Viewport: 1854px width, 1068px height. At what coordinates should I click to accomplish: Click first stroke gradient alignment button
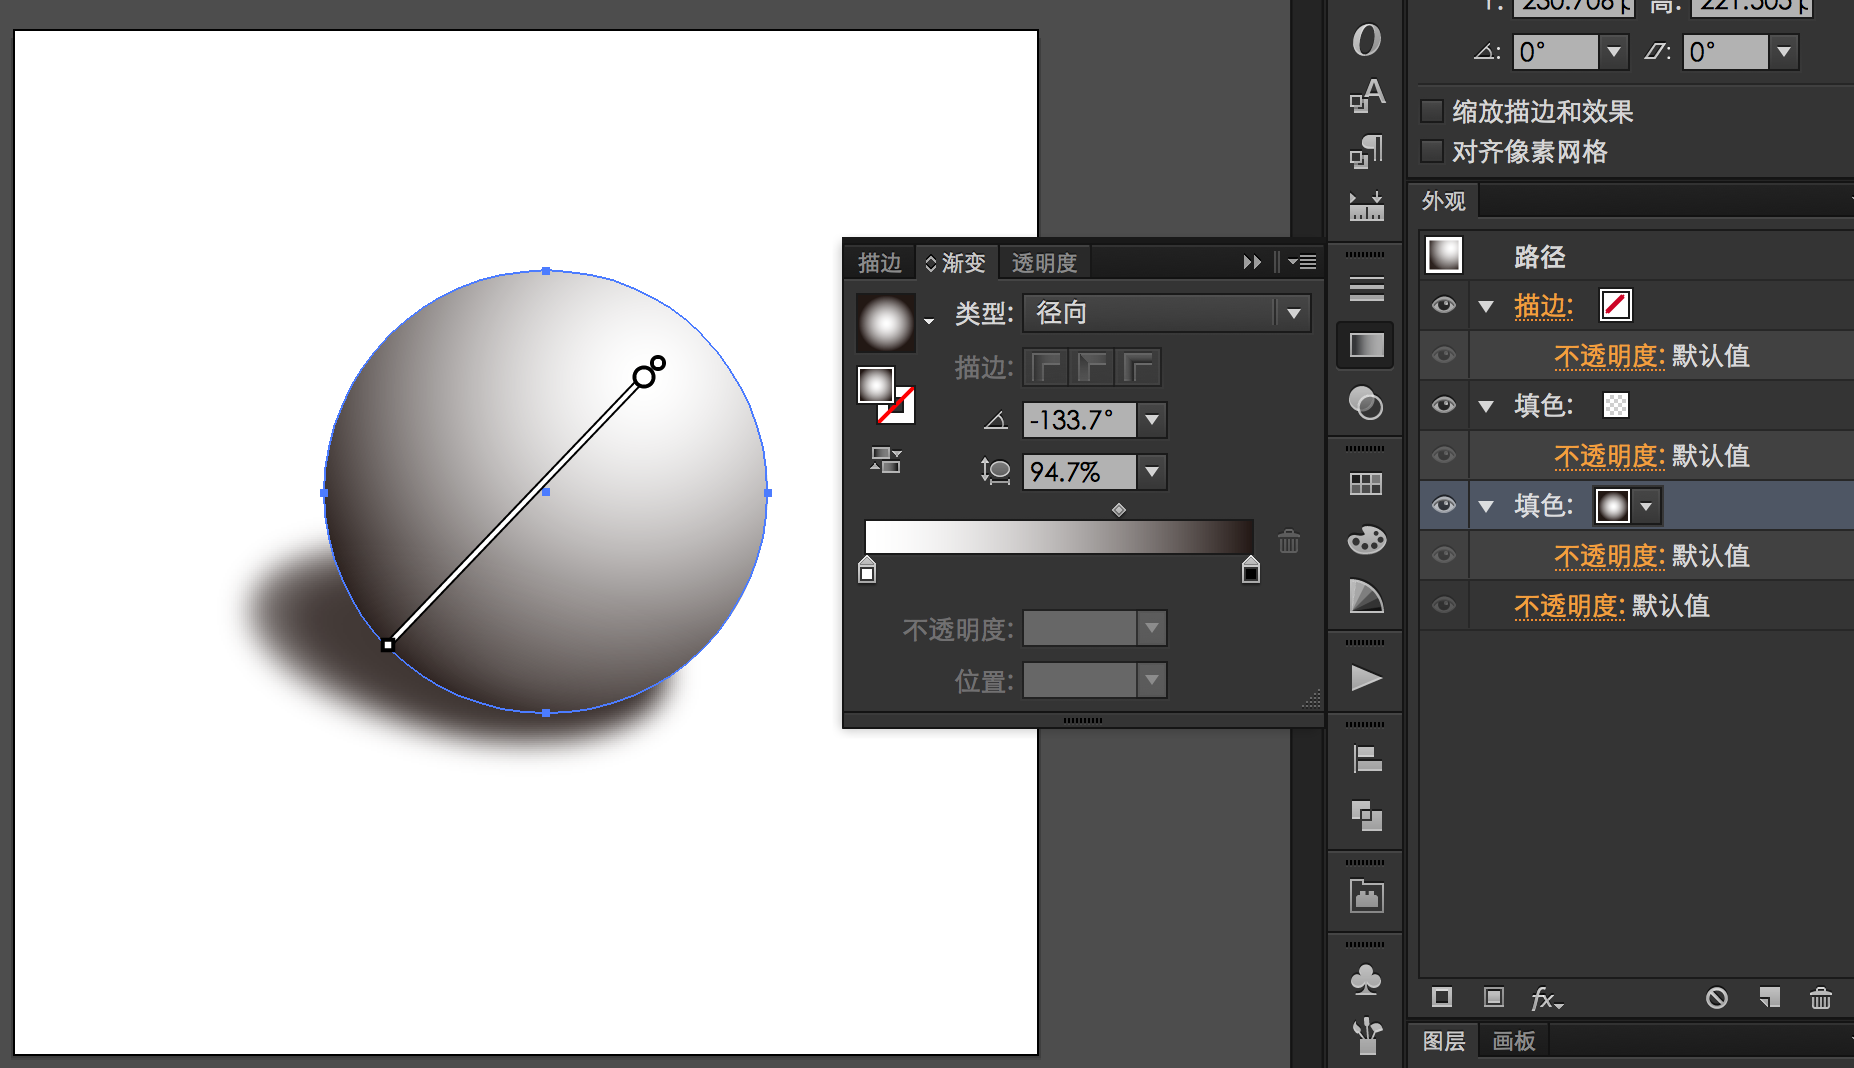1046,368
